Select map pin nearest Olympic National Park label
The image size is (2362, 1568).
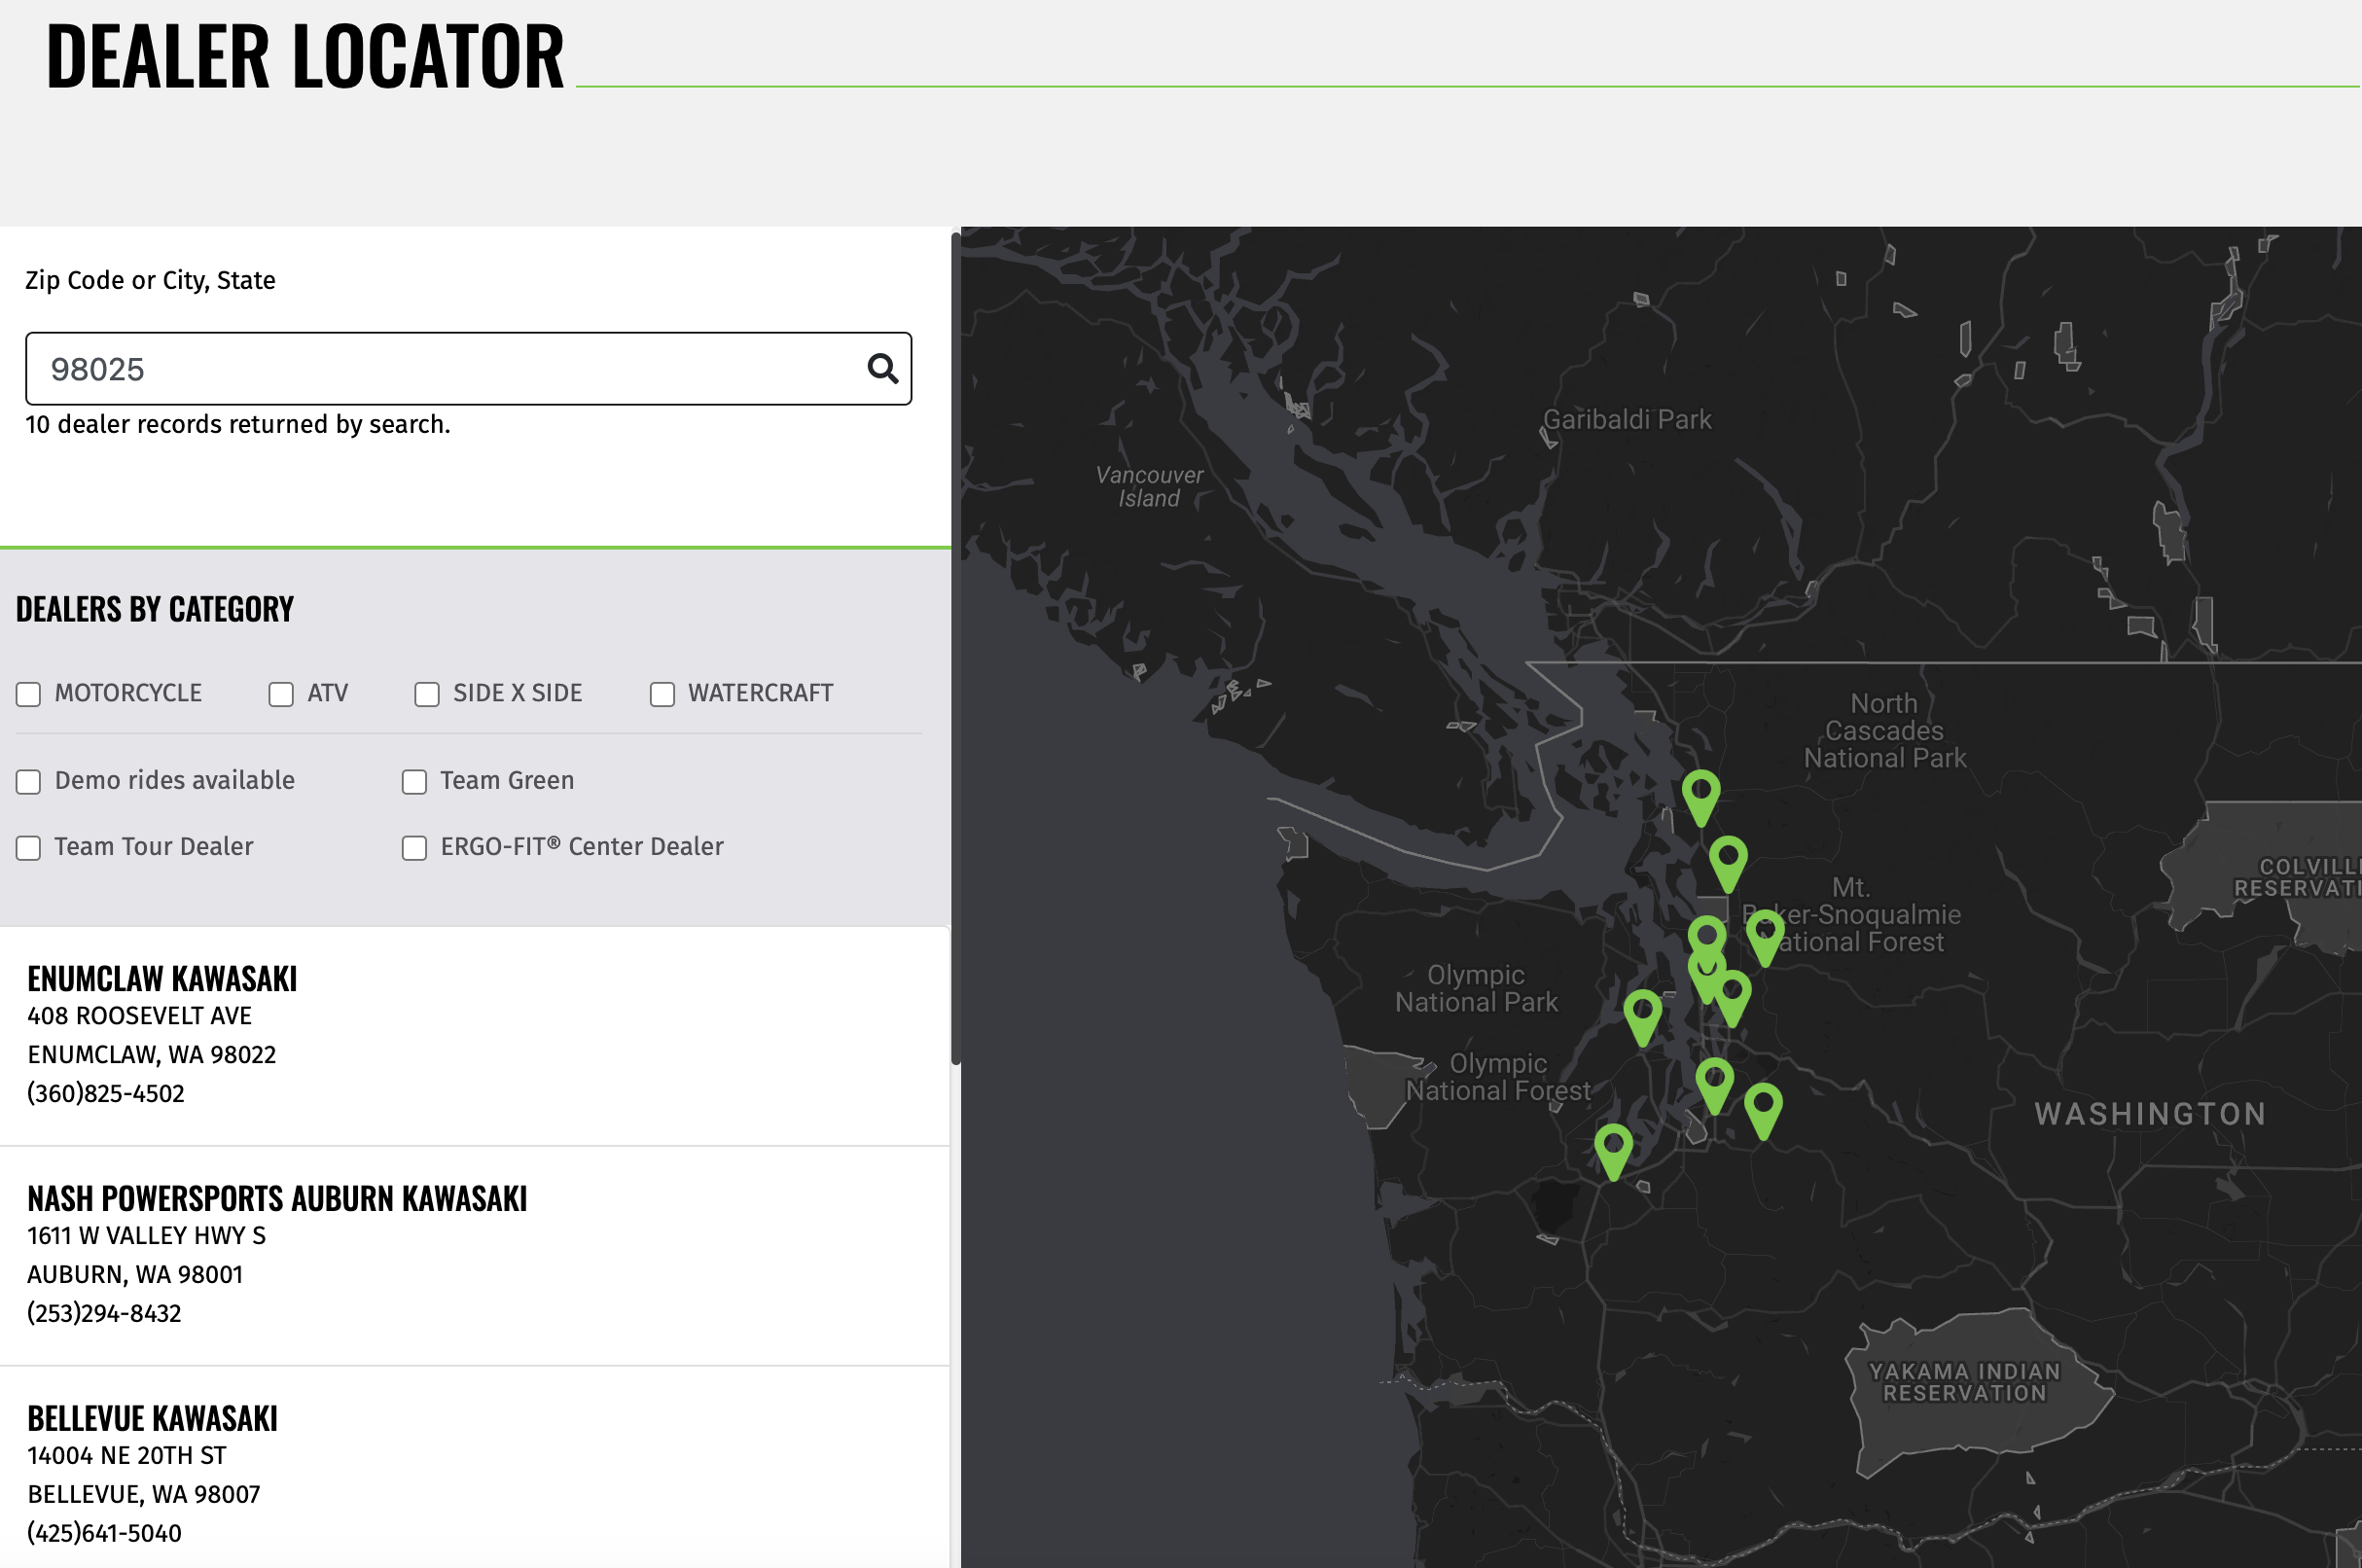1642,1017
